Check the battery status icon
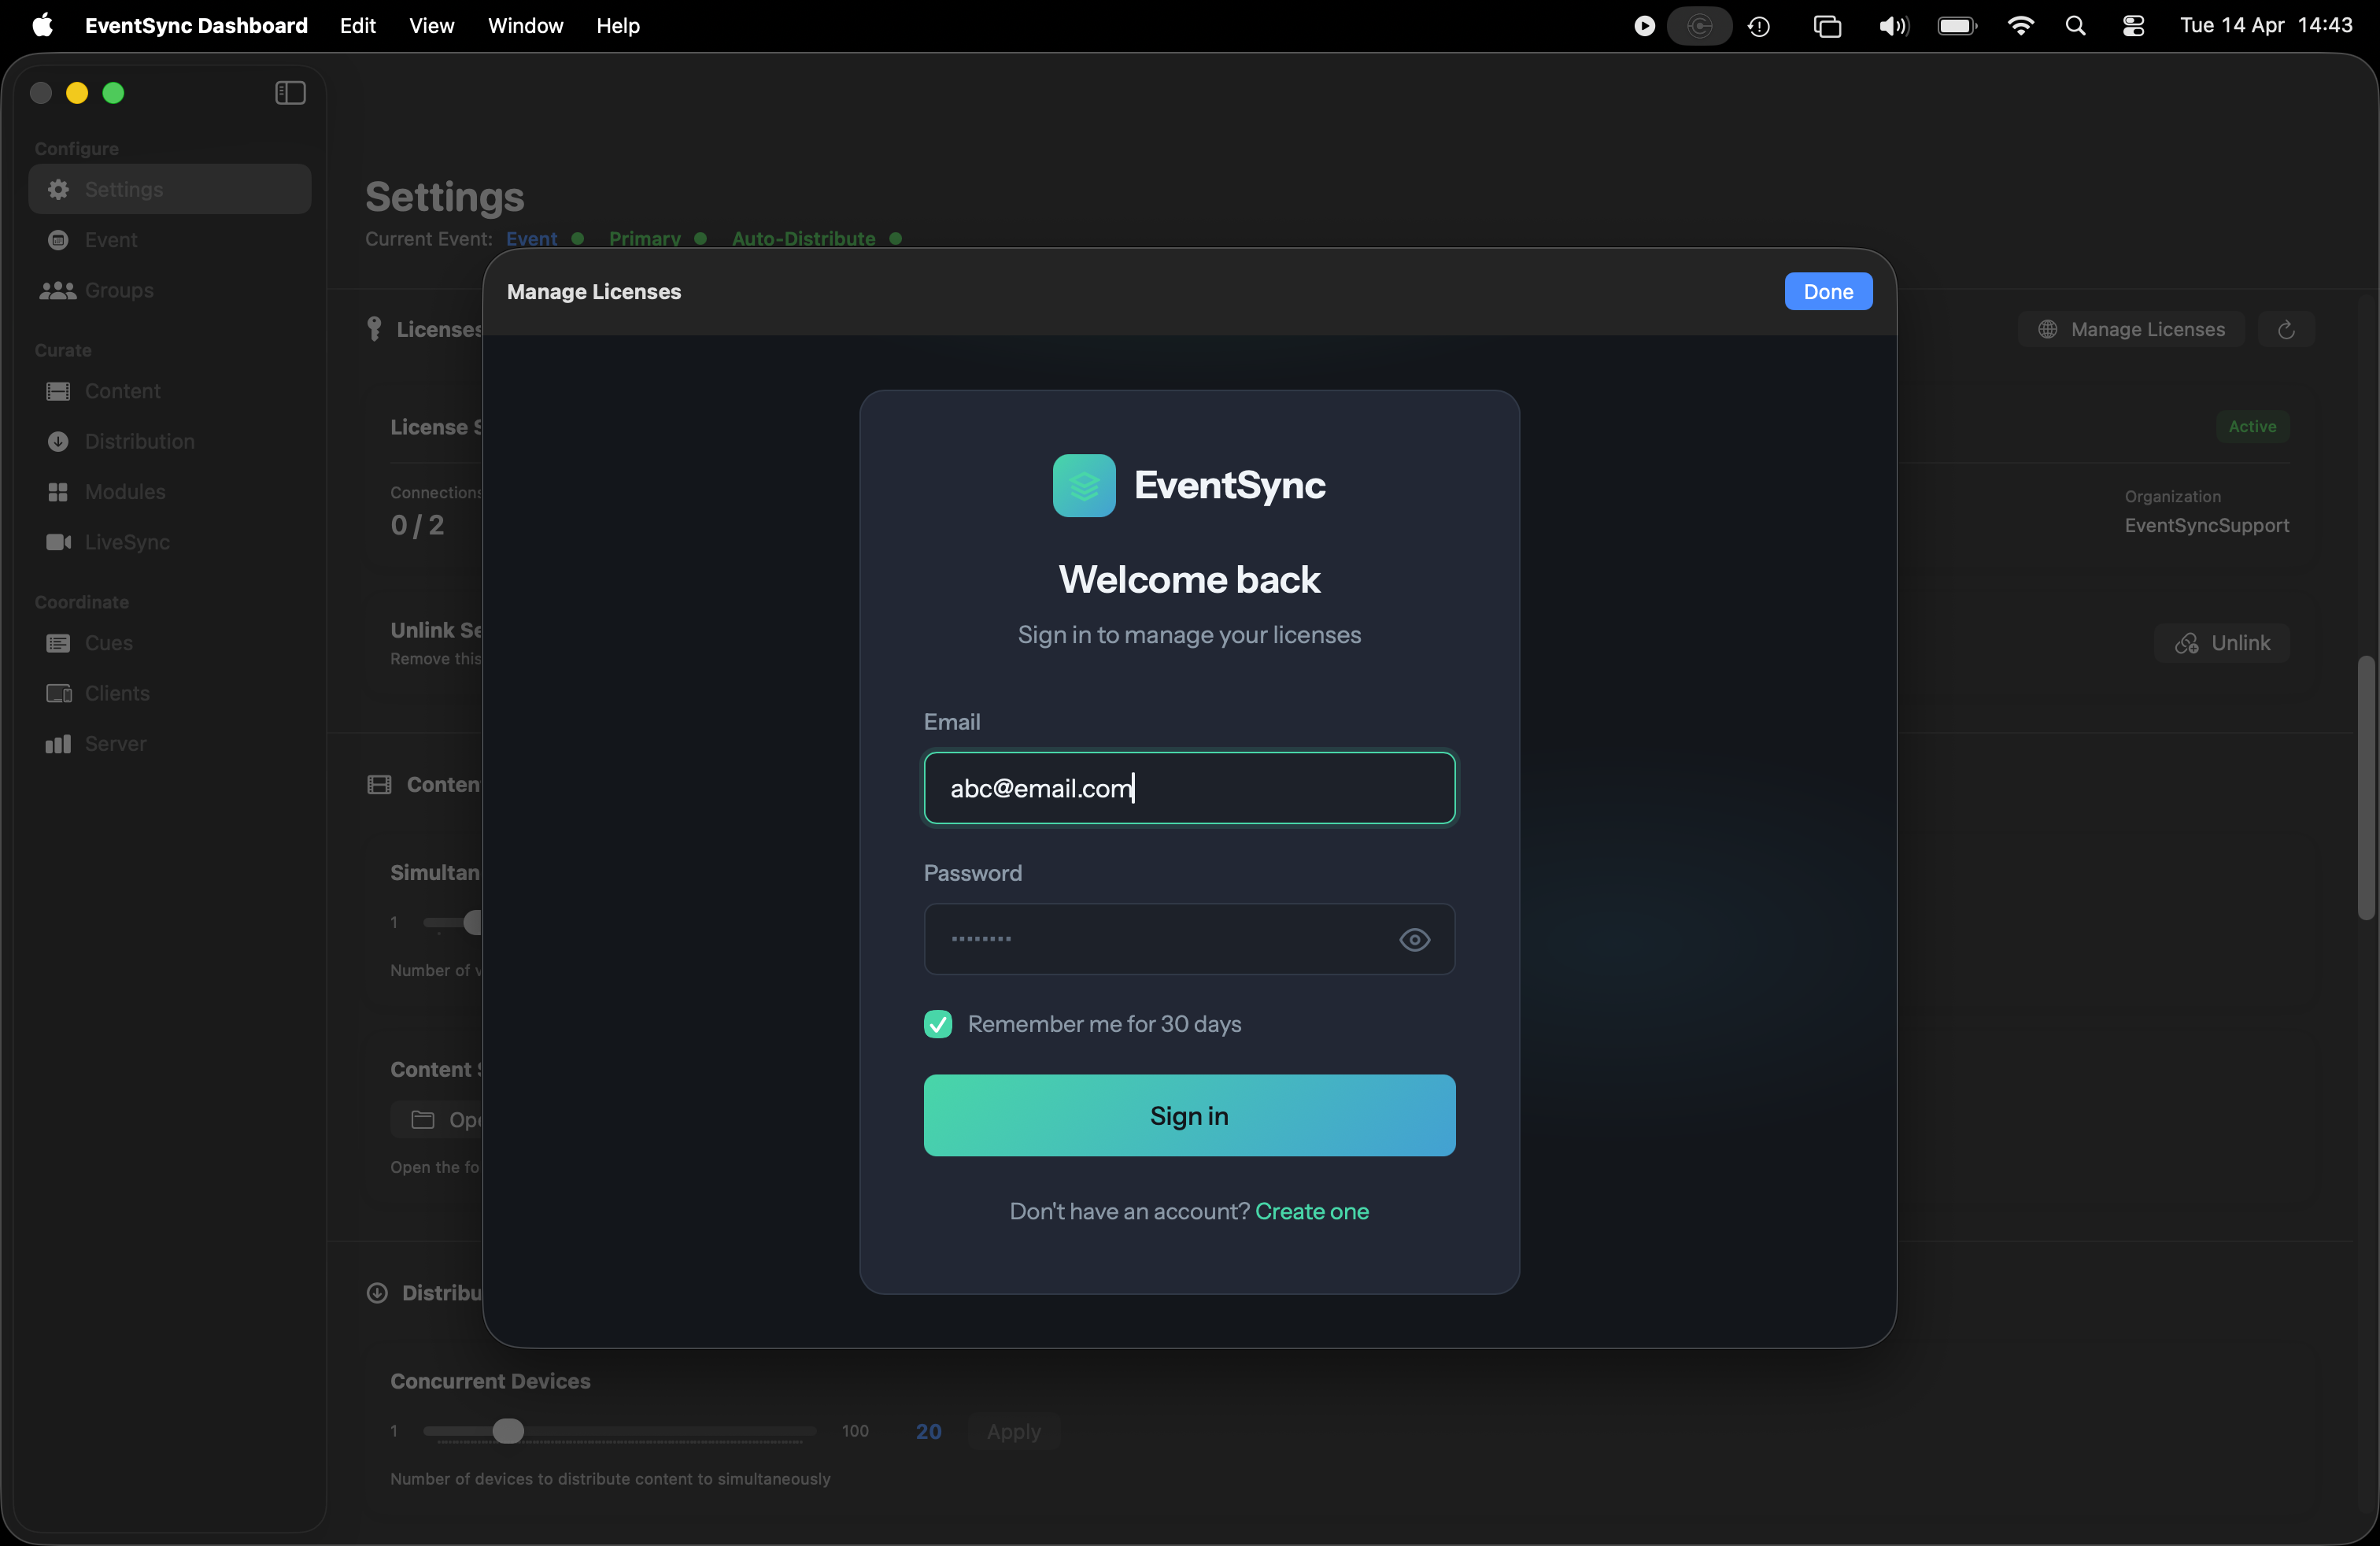 pyautogui.click(x=1957, y=26)
